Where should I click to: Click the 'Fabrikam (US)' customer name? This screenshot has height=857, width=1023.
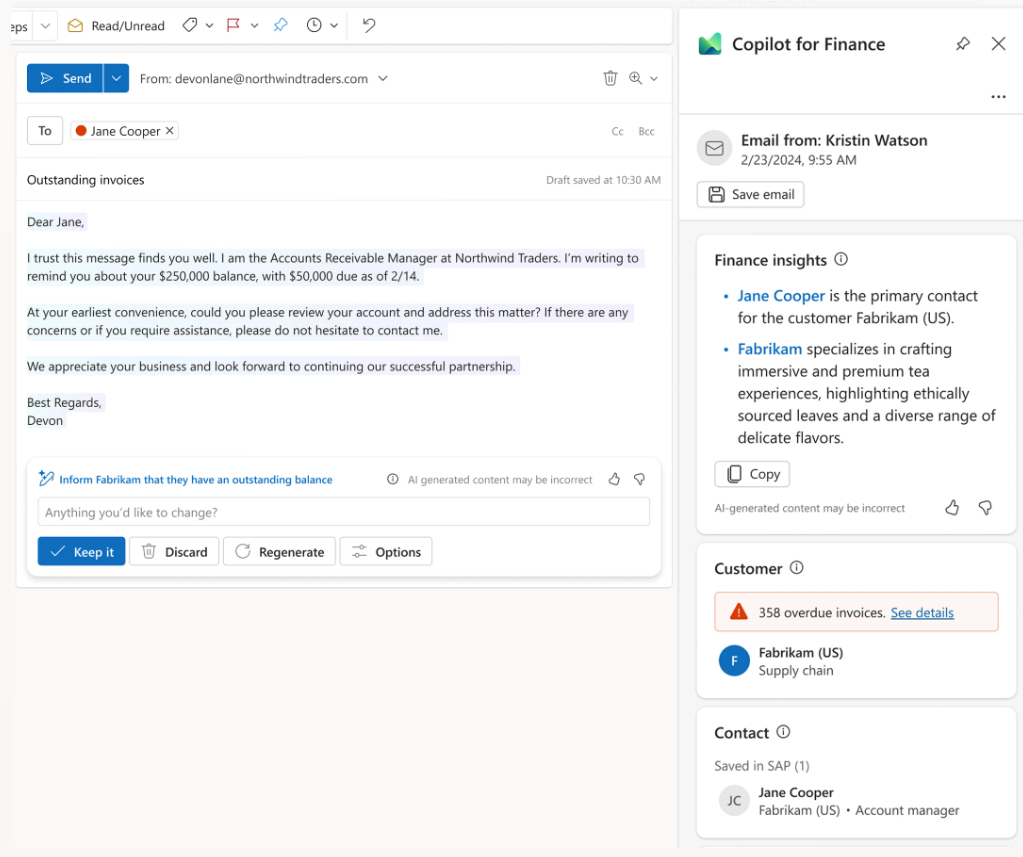pos(801,653)
